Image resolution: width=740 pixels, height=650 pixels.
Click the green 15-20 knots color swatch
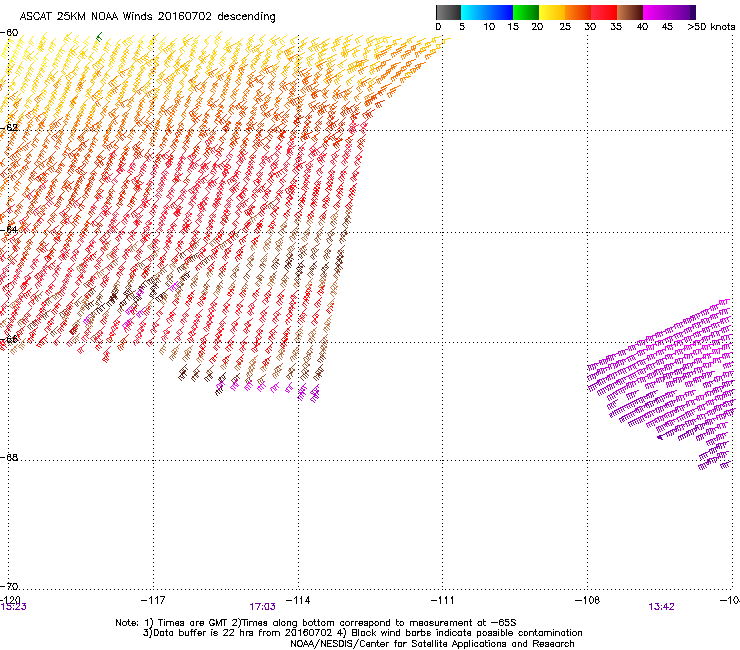(526, 12)
